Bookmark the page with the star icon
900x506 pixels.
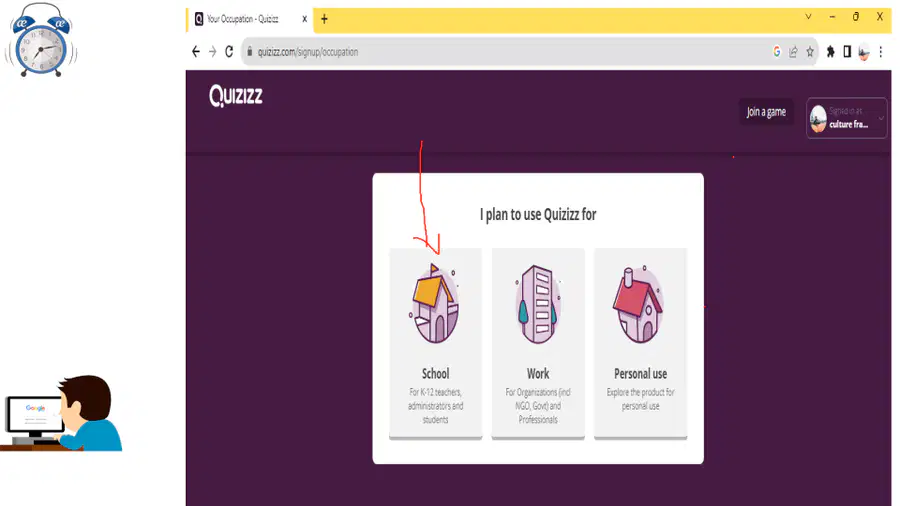click(x=810, y=52)
